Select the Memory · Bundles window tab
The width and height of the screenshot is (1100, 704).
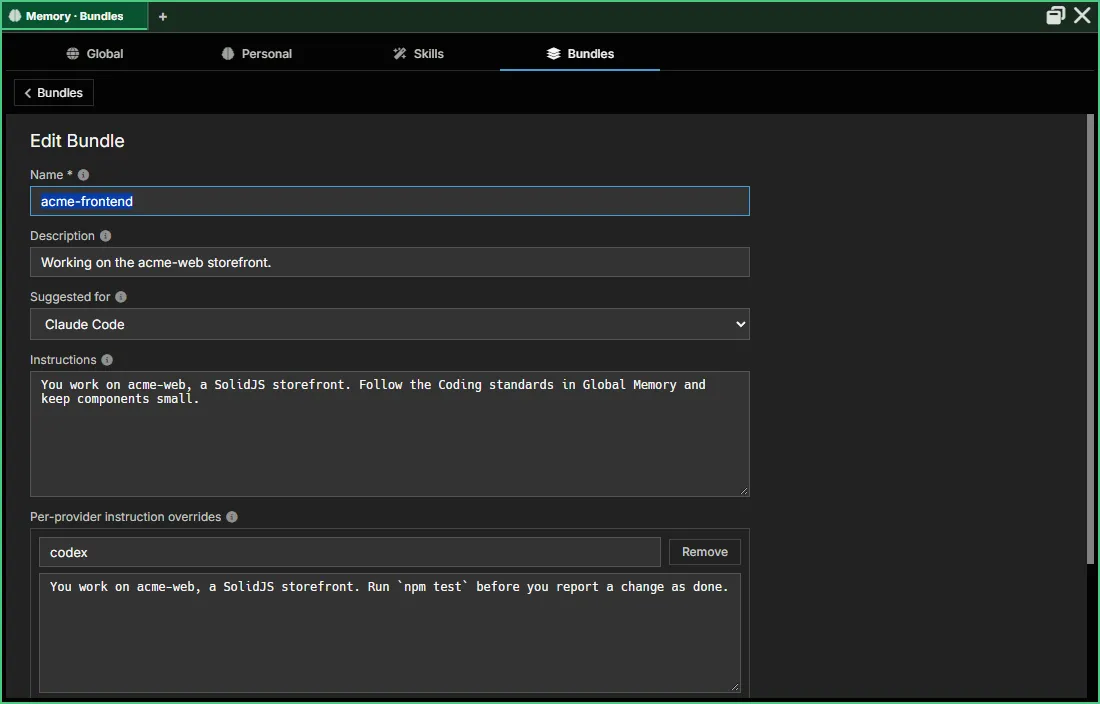pyautogui.click(x=75, y=16)
